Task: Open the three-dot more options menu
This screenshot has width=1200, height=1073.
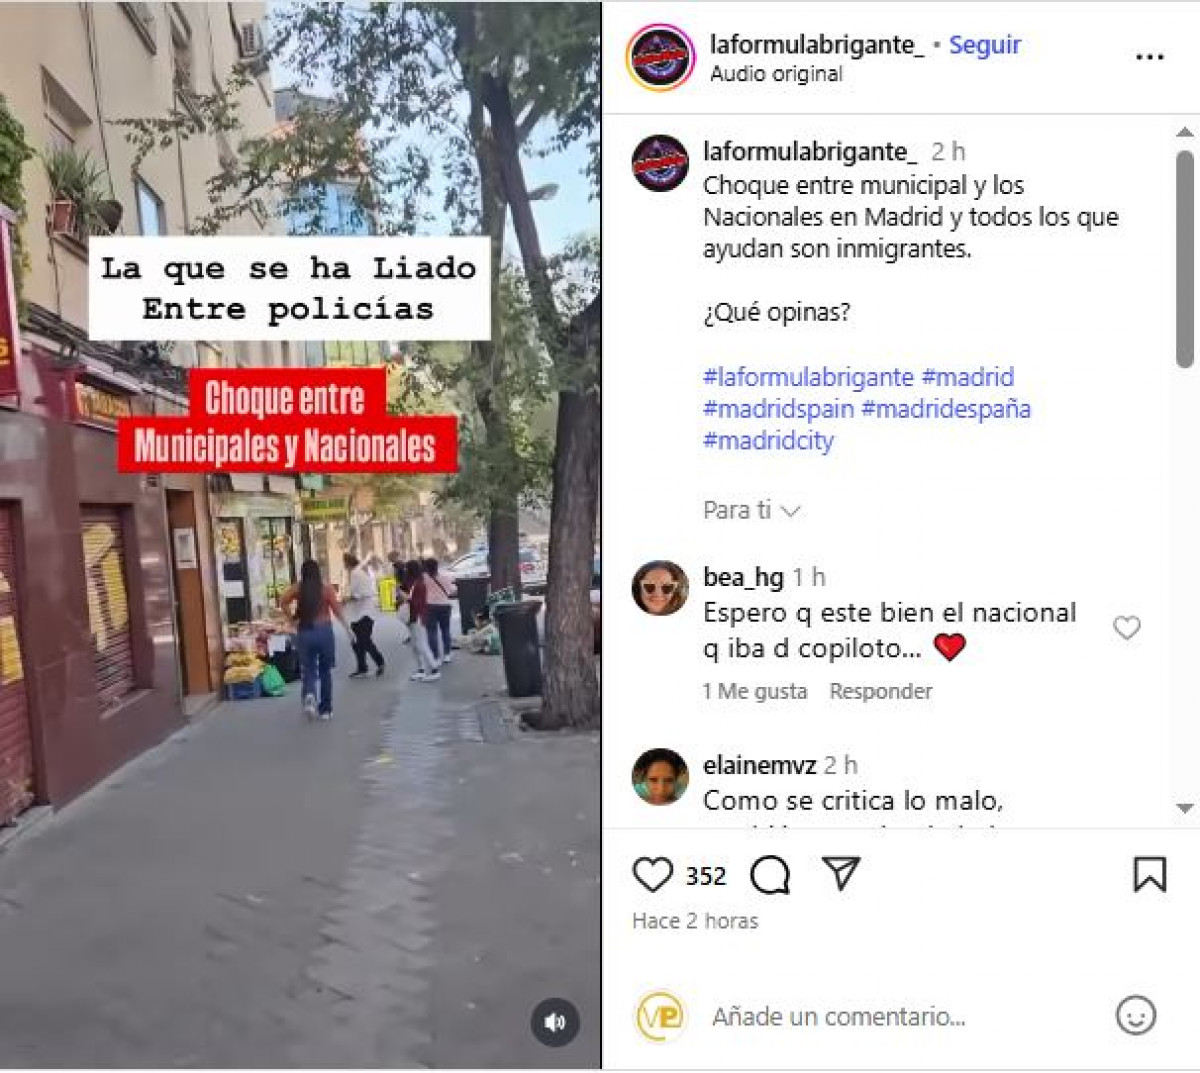Action: point(1150,57)
